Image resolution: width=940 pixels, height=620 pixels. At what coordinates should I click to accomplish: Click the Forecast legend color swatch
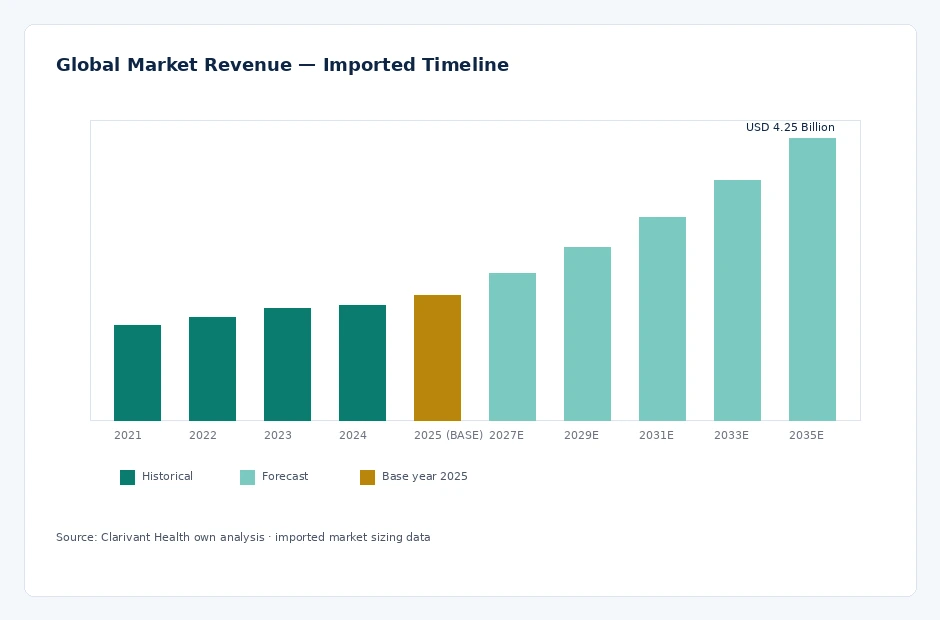[247, 477]
